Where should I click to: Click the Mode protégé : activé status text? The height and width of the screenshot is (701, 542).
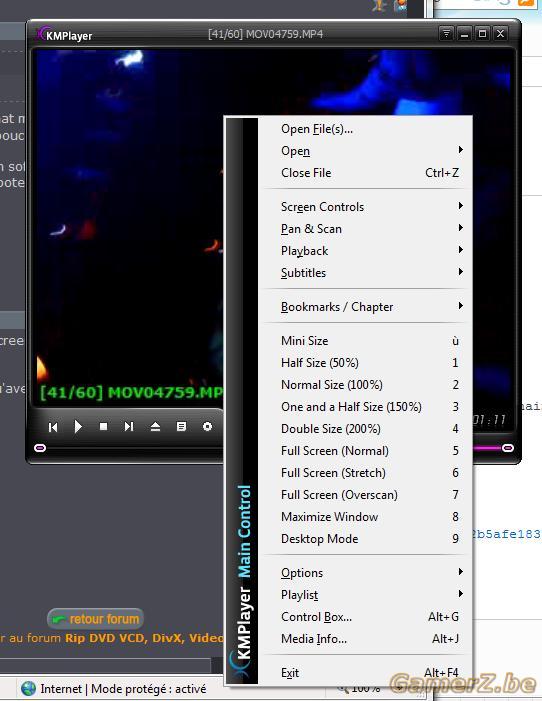pos(148,689)
